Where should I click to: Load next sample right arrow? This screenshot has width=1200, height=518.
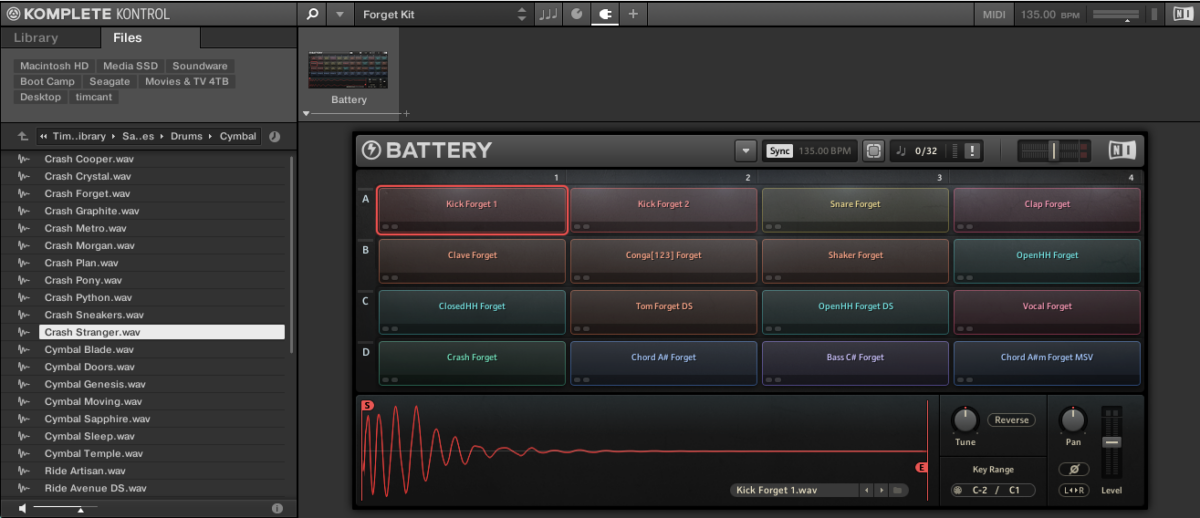click(880, 490)
